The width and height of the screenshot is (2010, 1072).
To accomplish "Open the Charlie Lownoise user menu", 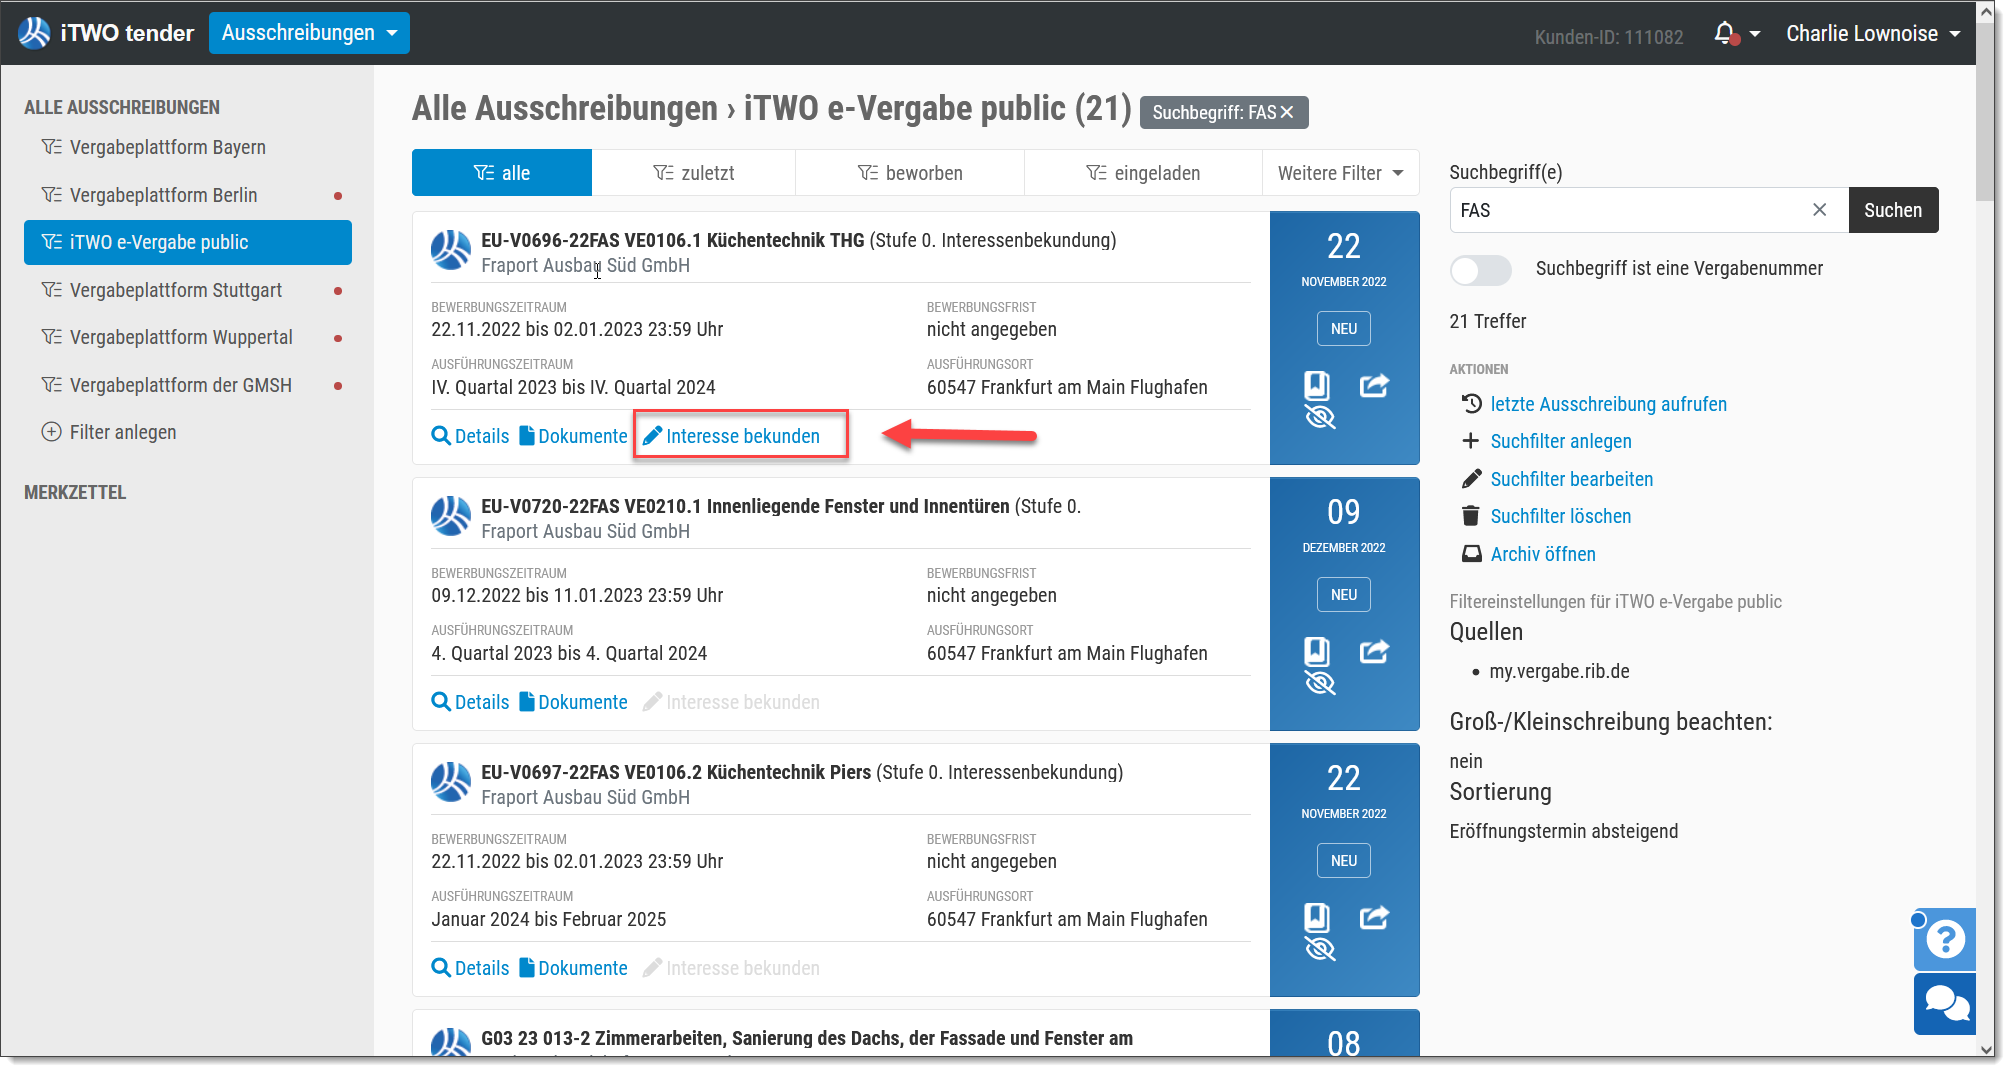I will click(x=1873, y=34).
